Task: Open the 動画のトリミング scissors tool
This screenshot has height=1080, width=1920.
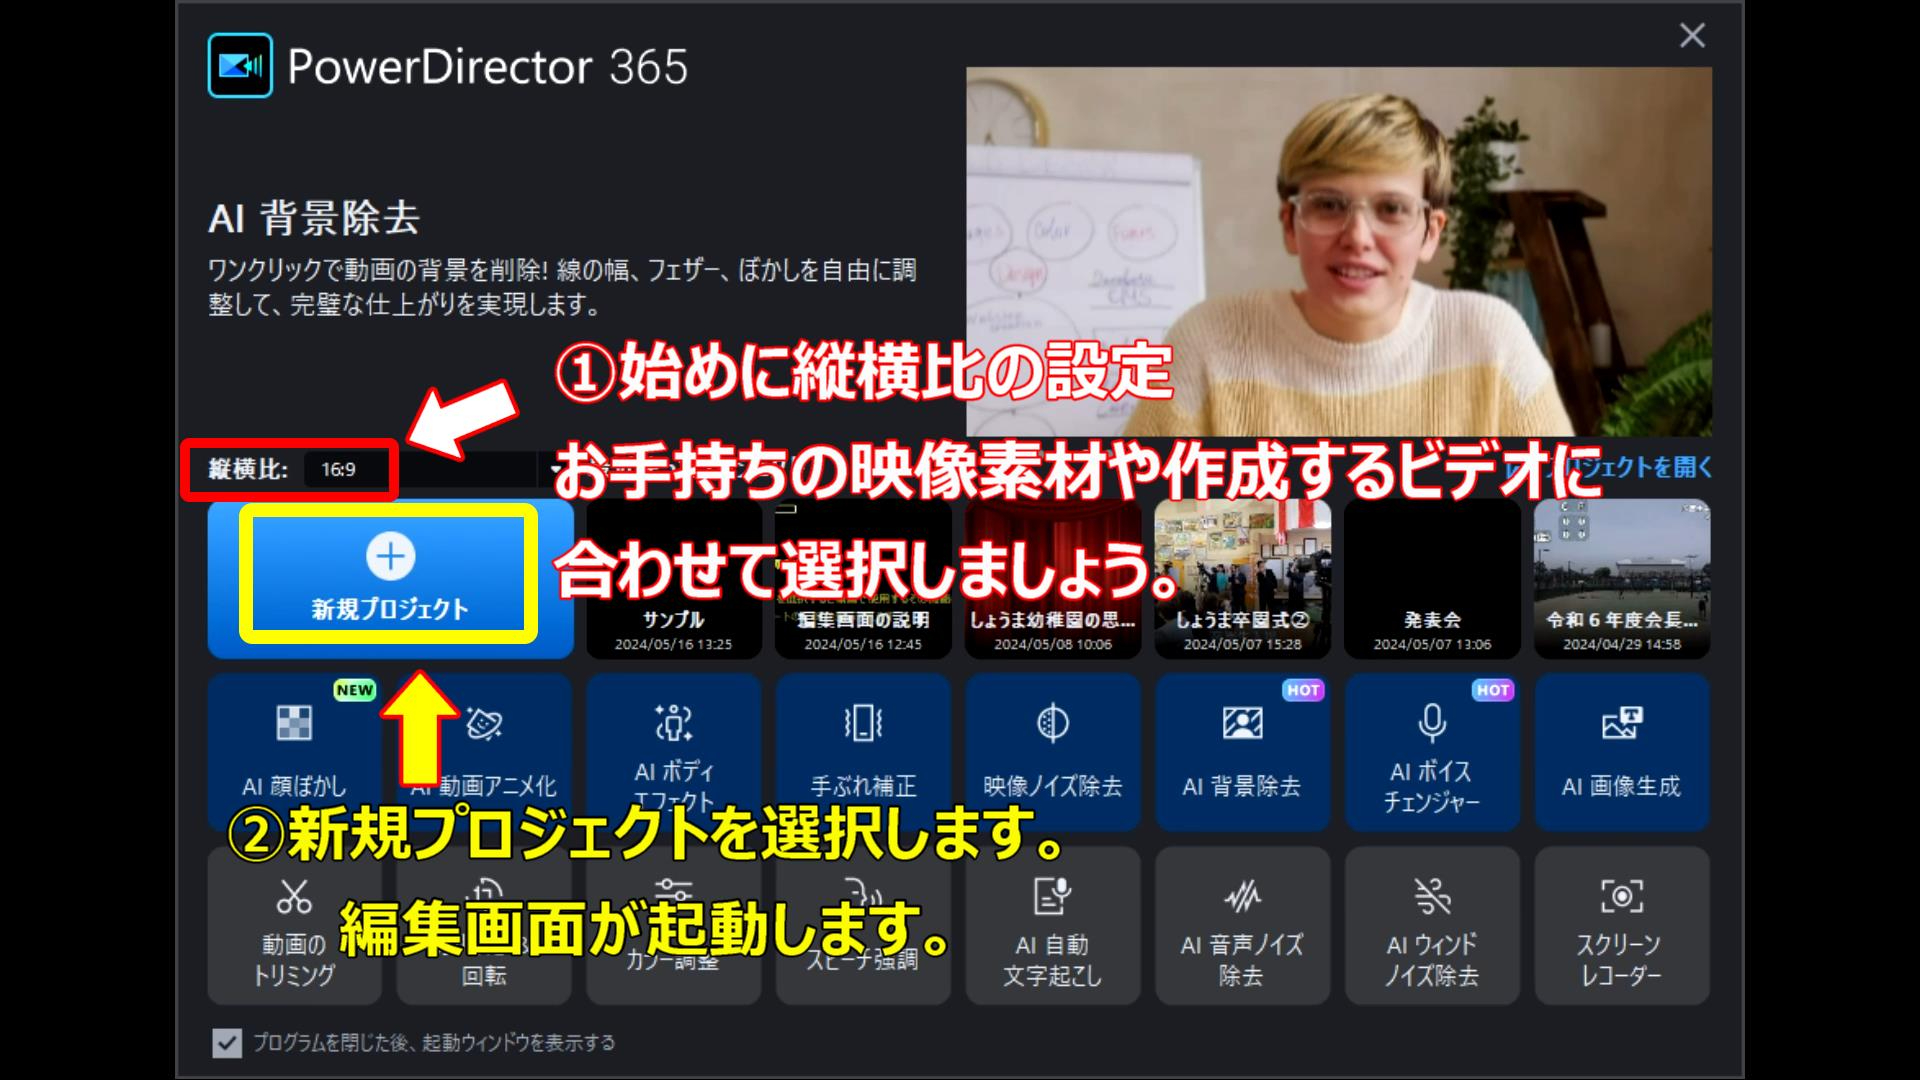Action: coord(294,926)
